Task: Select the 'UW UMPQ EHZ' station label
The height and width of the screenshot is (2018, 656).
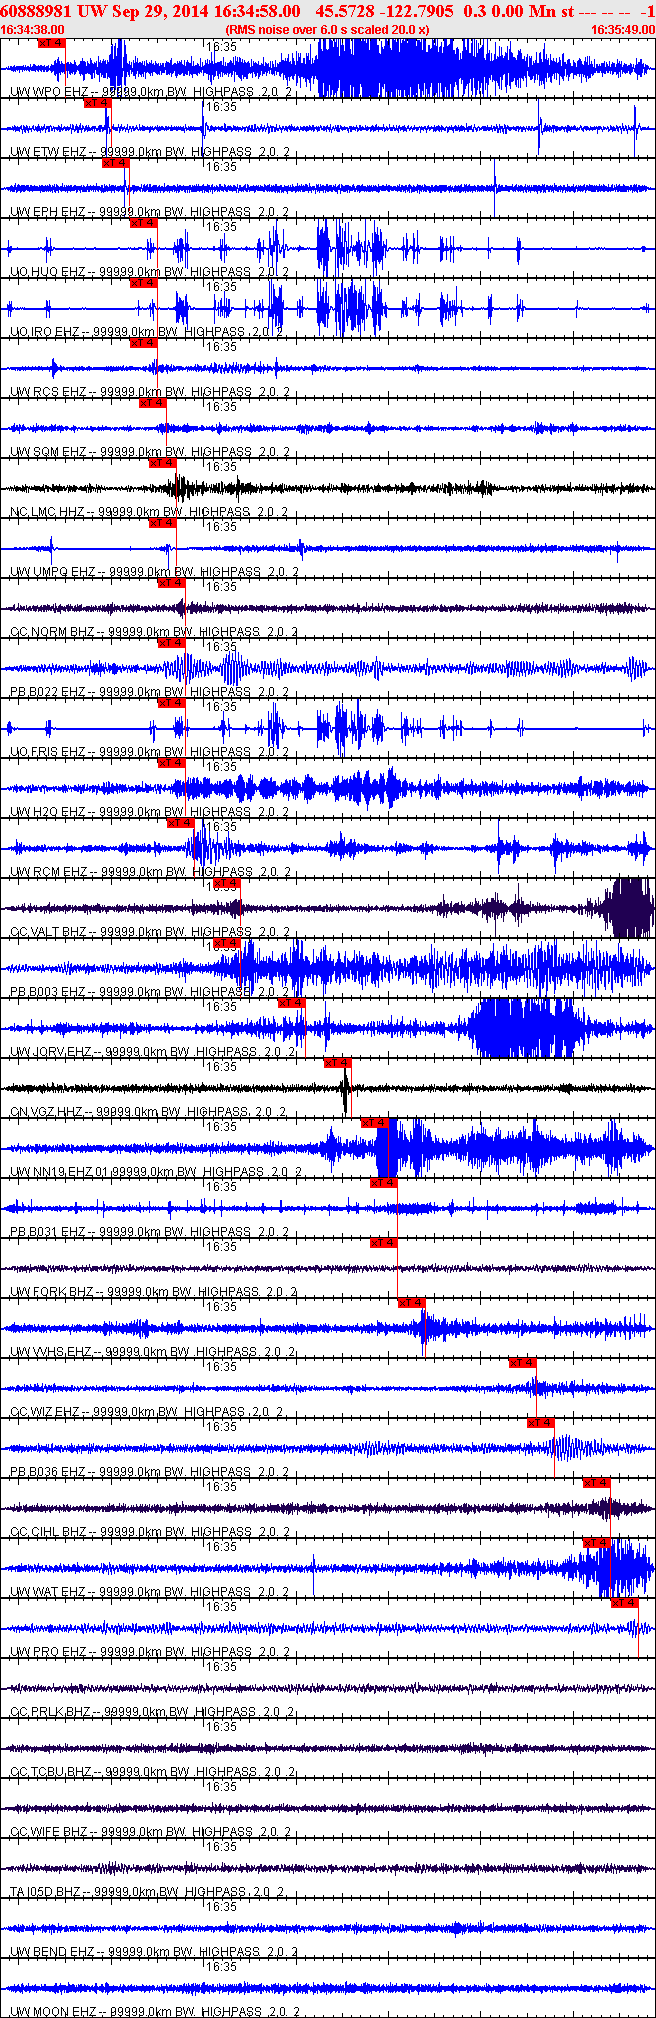Action: click(52, 572)
